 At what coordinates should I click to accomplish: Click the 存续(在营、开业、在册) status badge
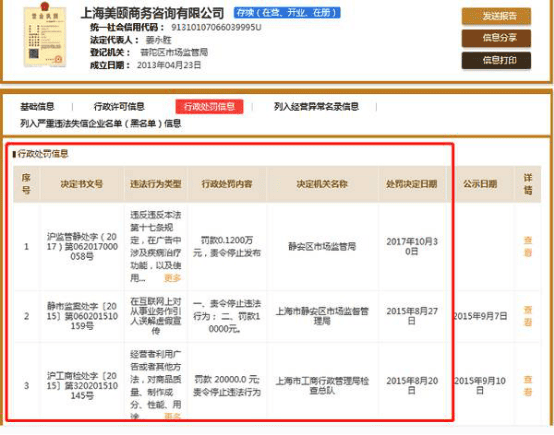tap(287, 13)
